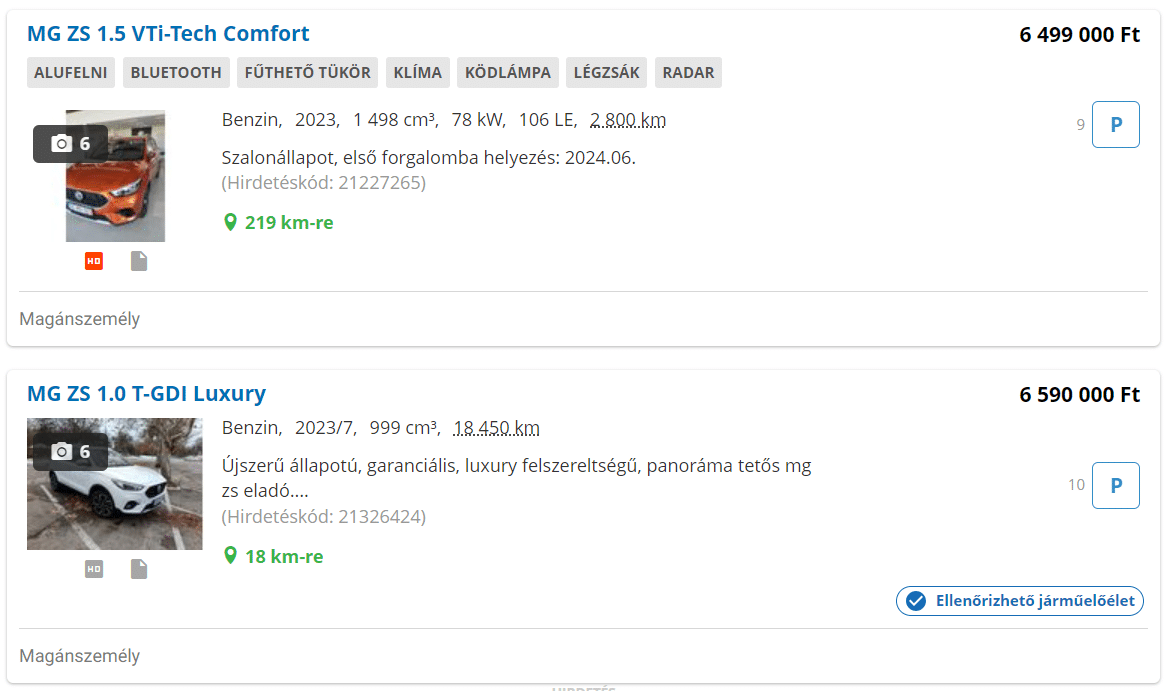Click the document icon under the orange MG photo
The image size is (1175, 691).
point(139,261)
